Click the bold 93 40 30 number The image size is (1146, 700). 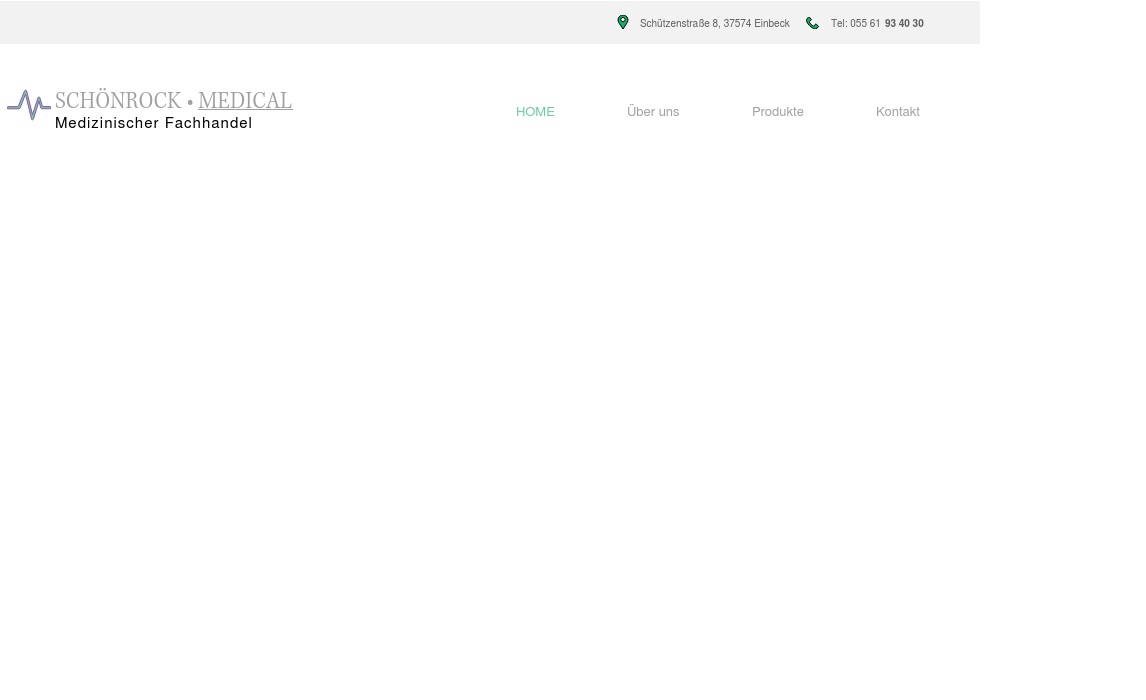[904, 23]
